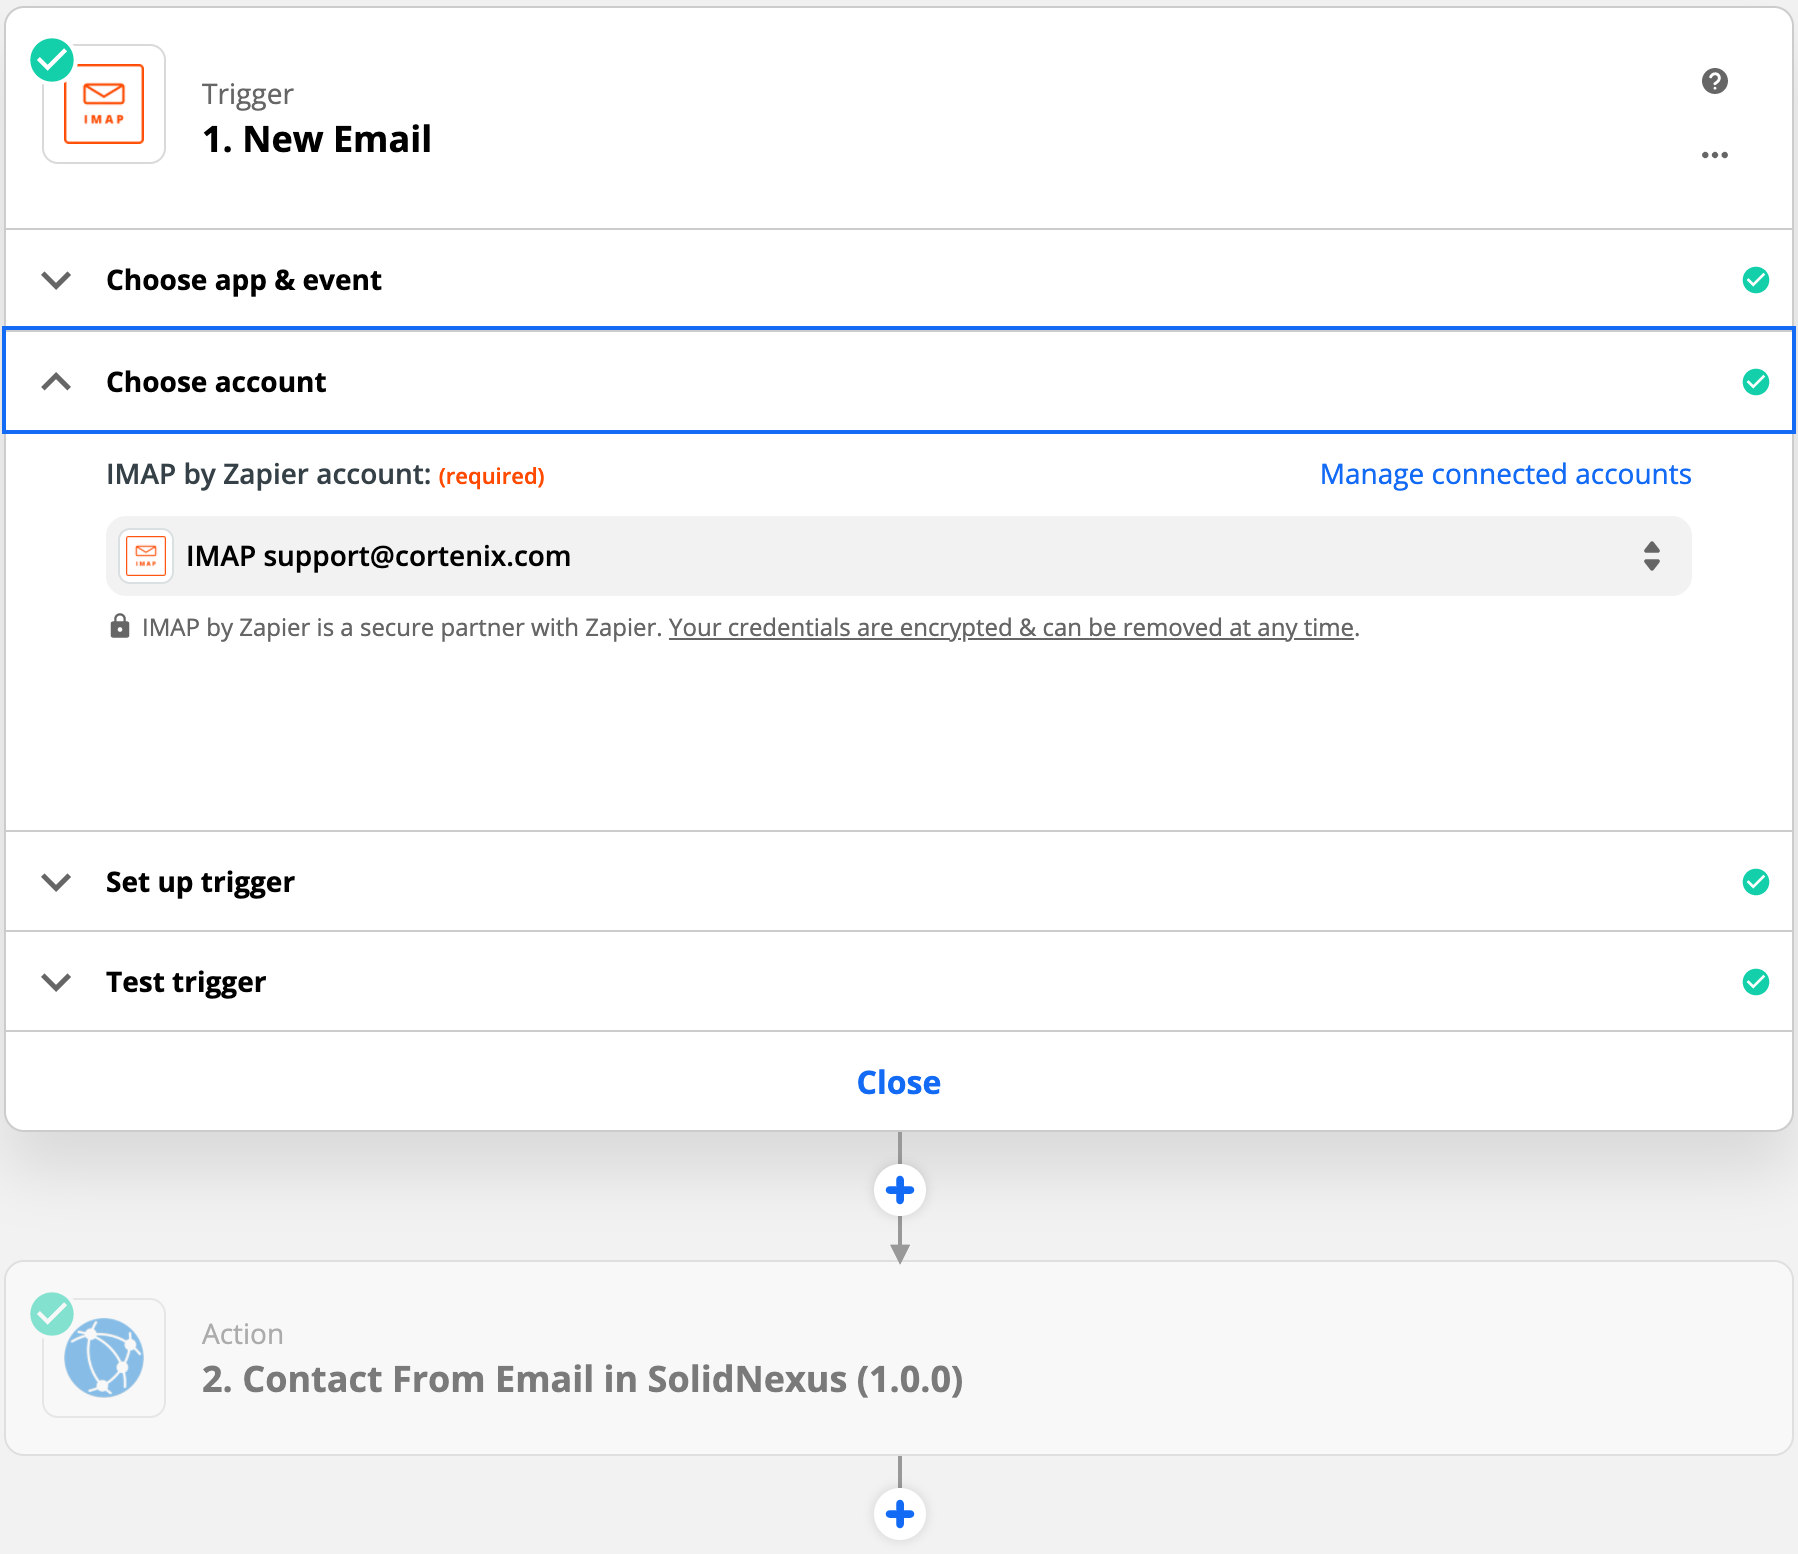Open the Contact From Email in SolidNexus action

pyautogui.click(x=899, y=1358)
